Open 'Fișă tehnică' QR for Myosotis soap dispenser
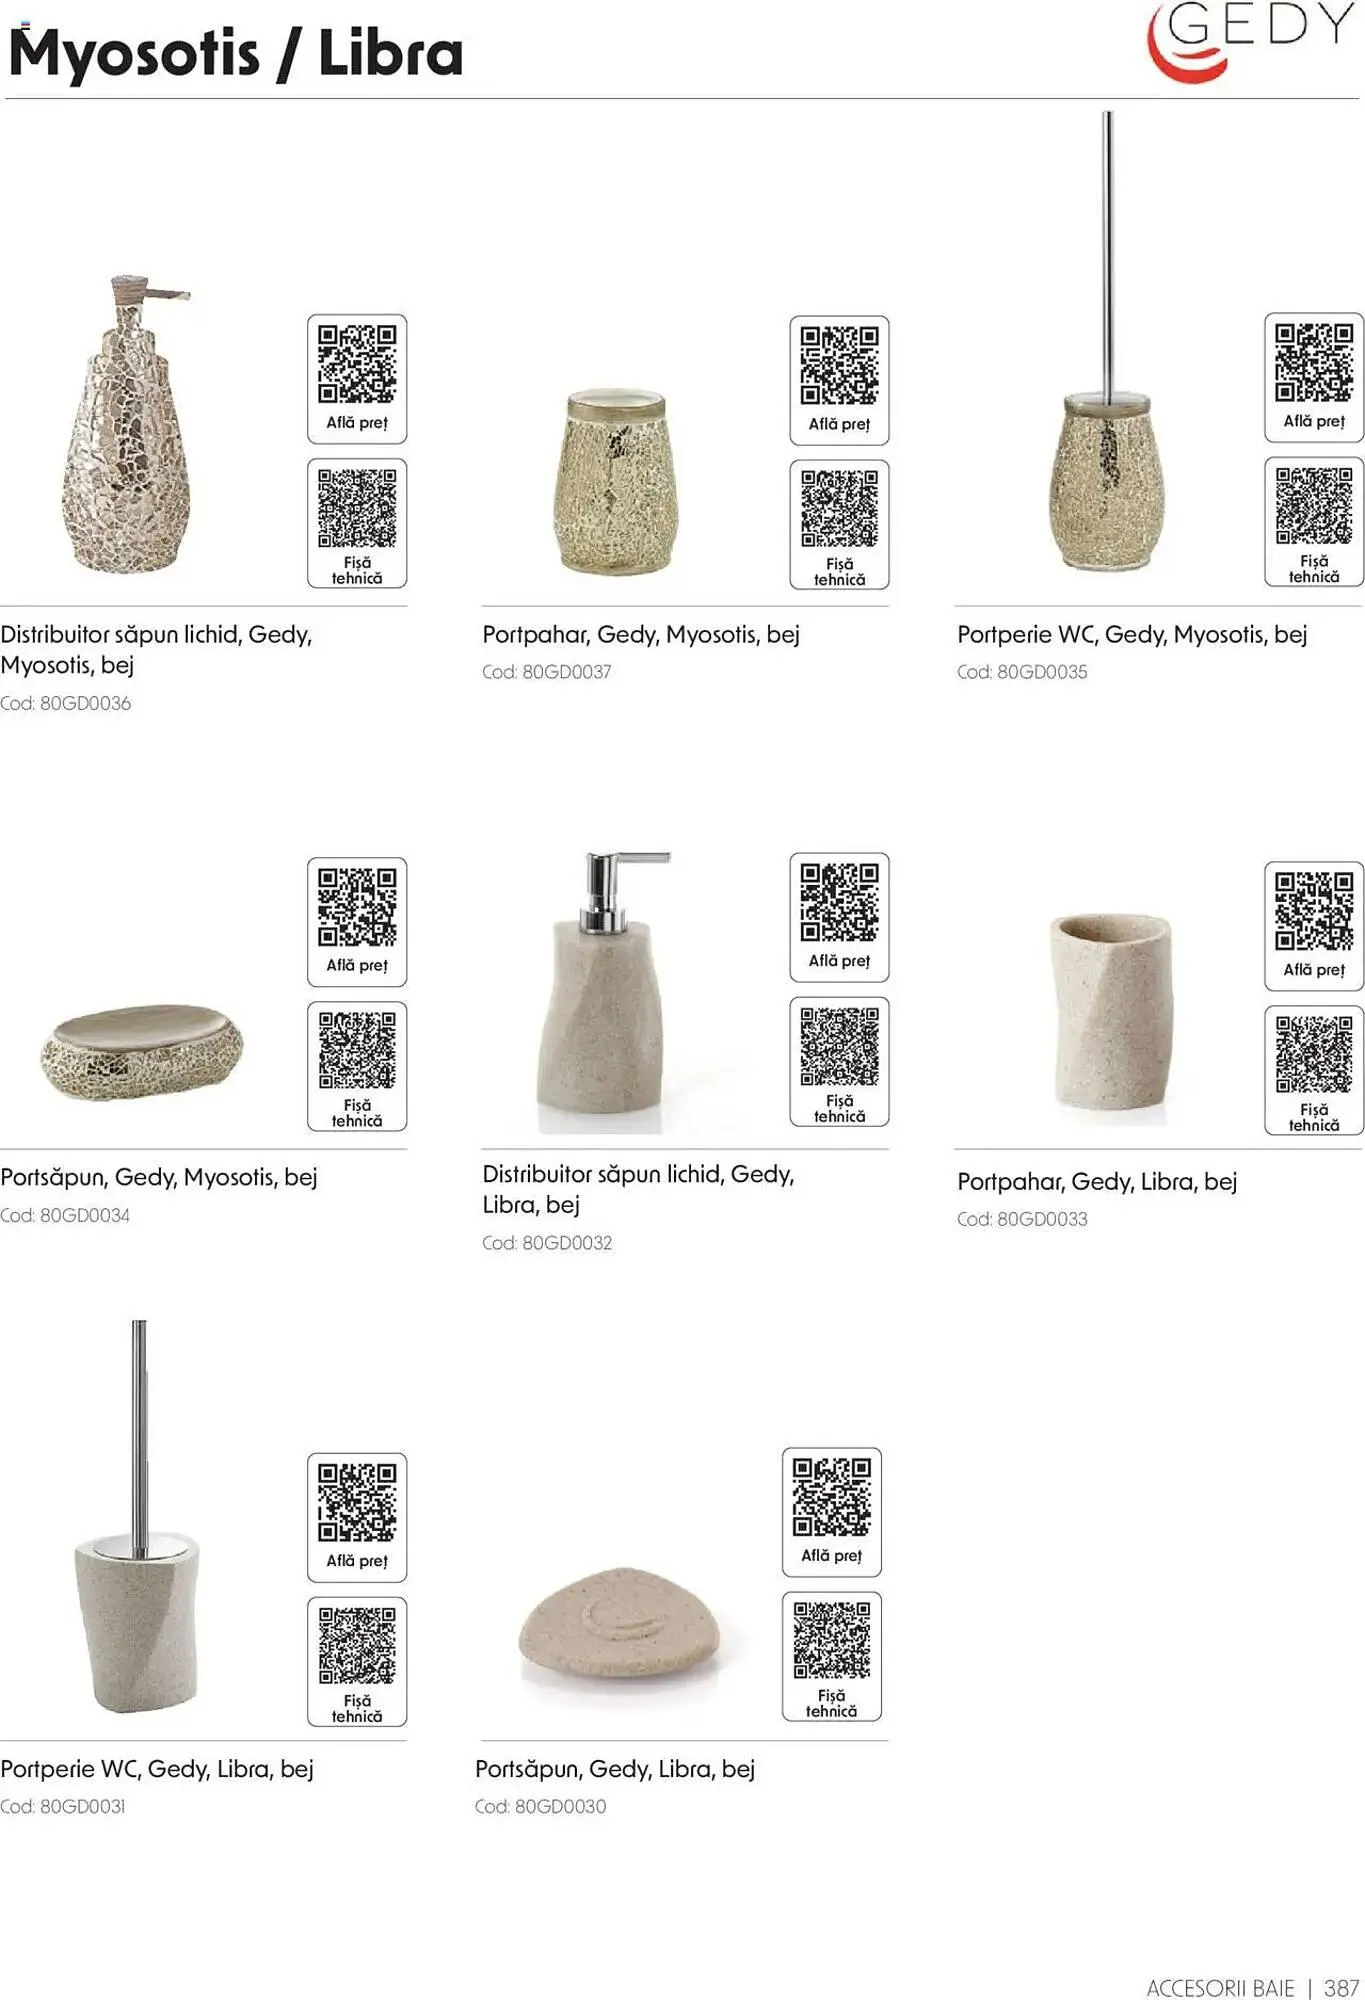The width and height of the screenshot is (1365, 2000). [x=357, y=523]
